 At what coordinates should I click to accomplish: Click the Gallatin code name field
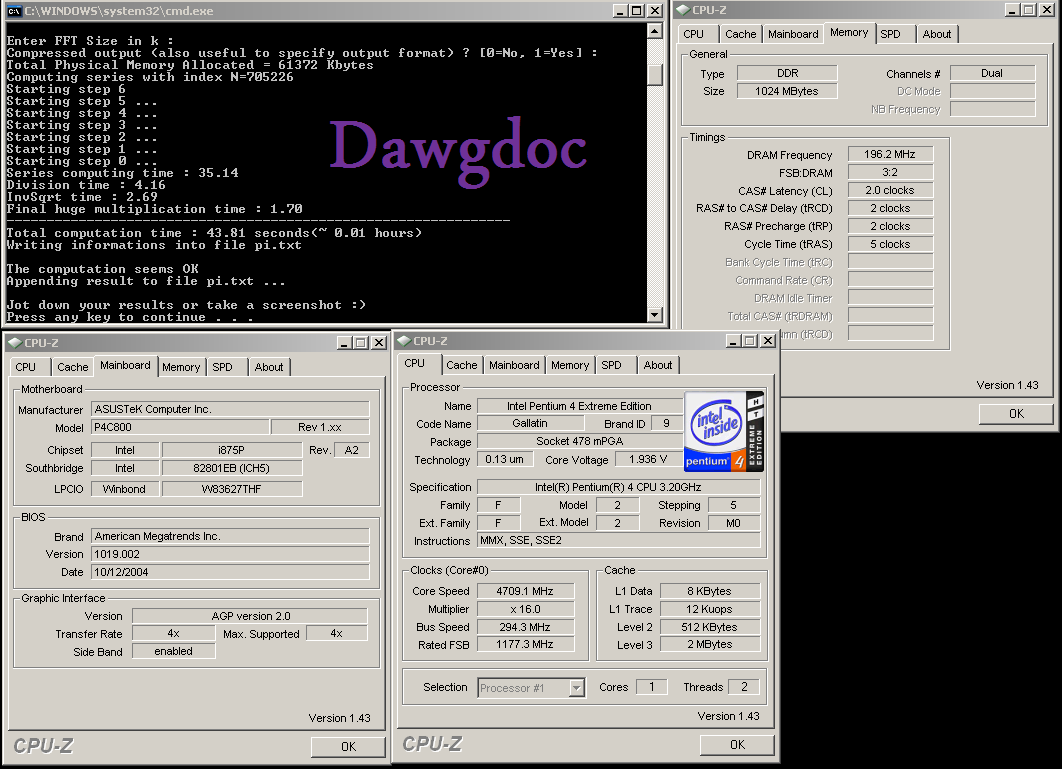[x=530, y=423]
